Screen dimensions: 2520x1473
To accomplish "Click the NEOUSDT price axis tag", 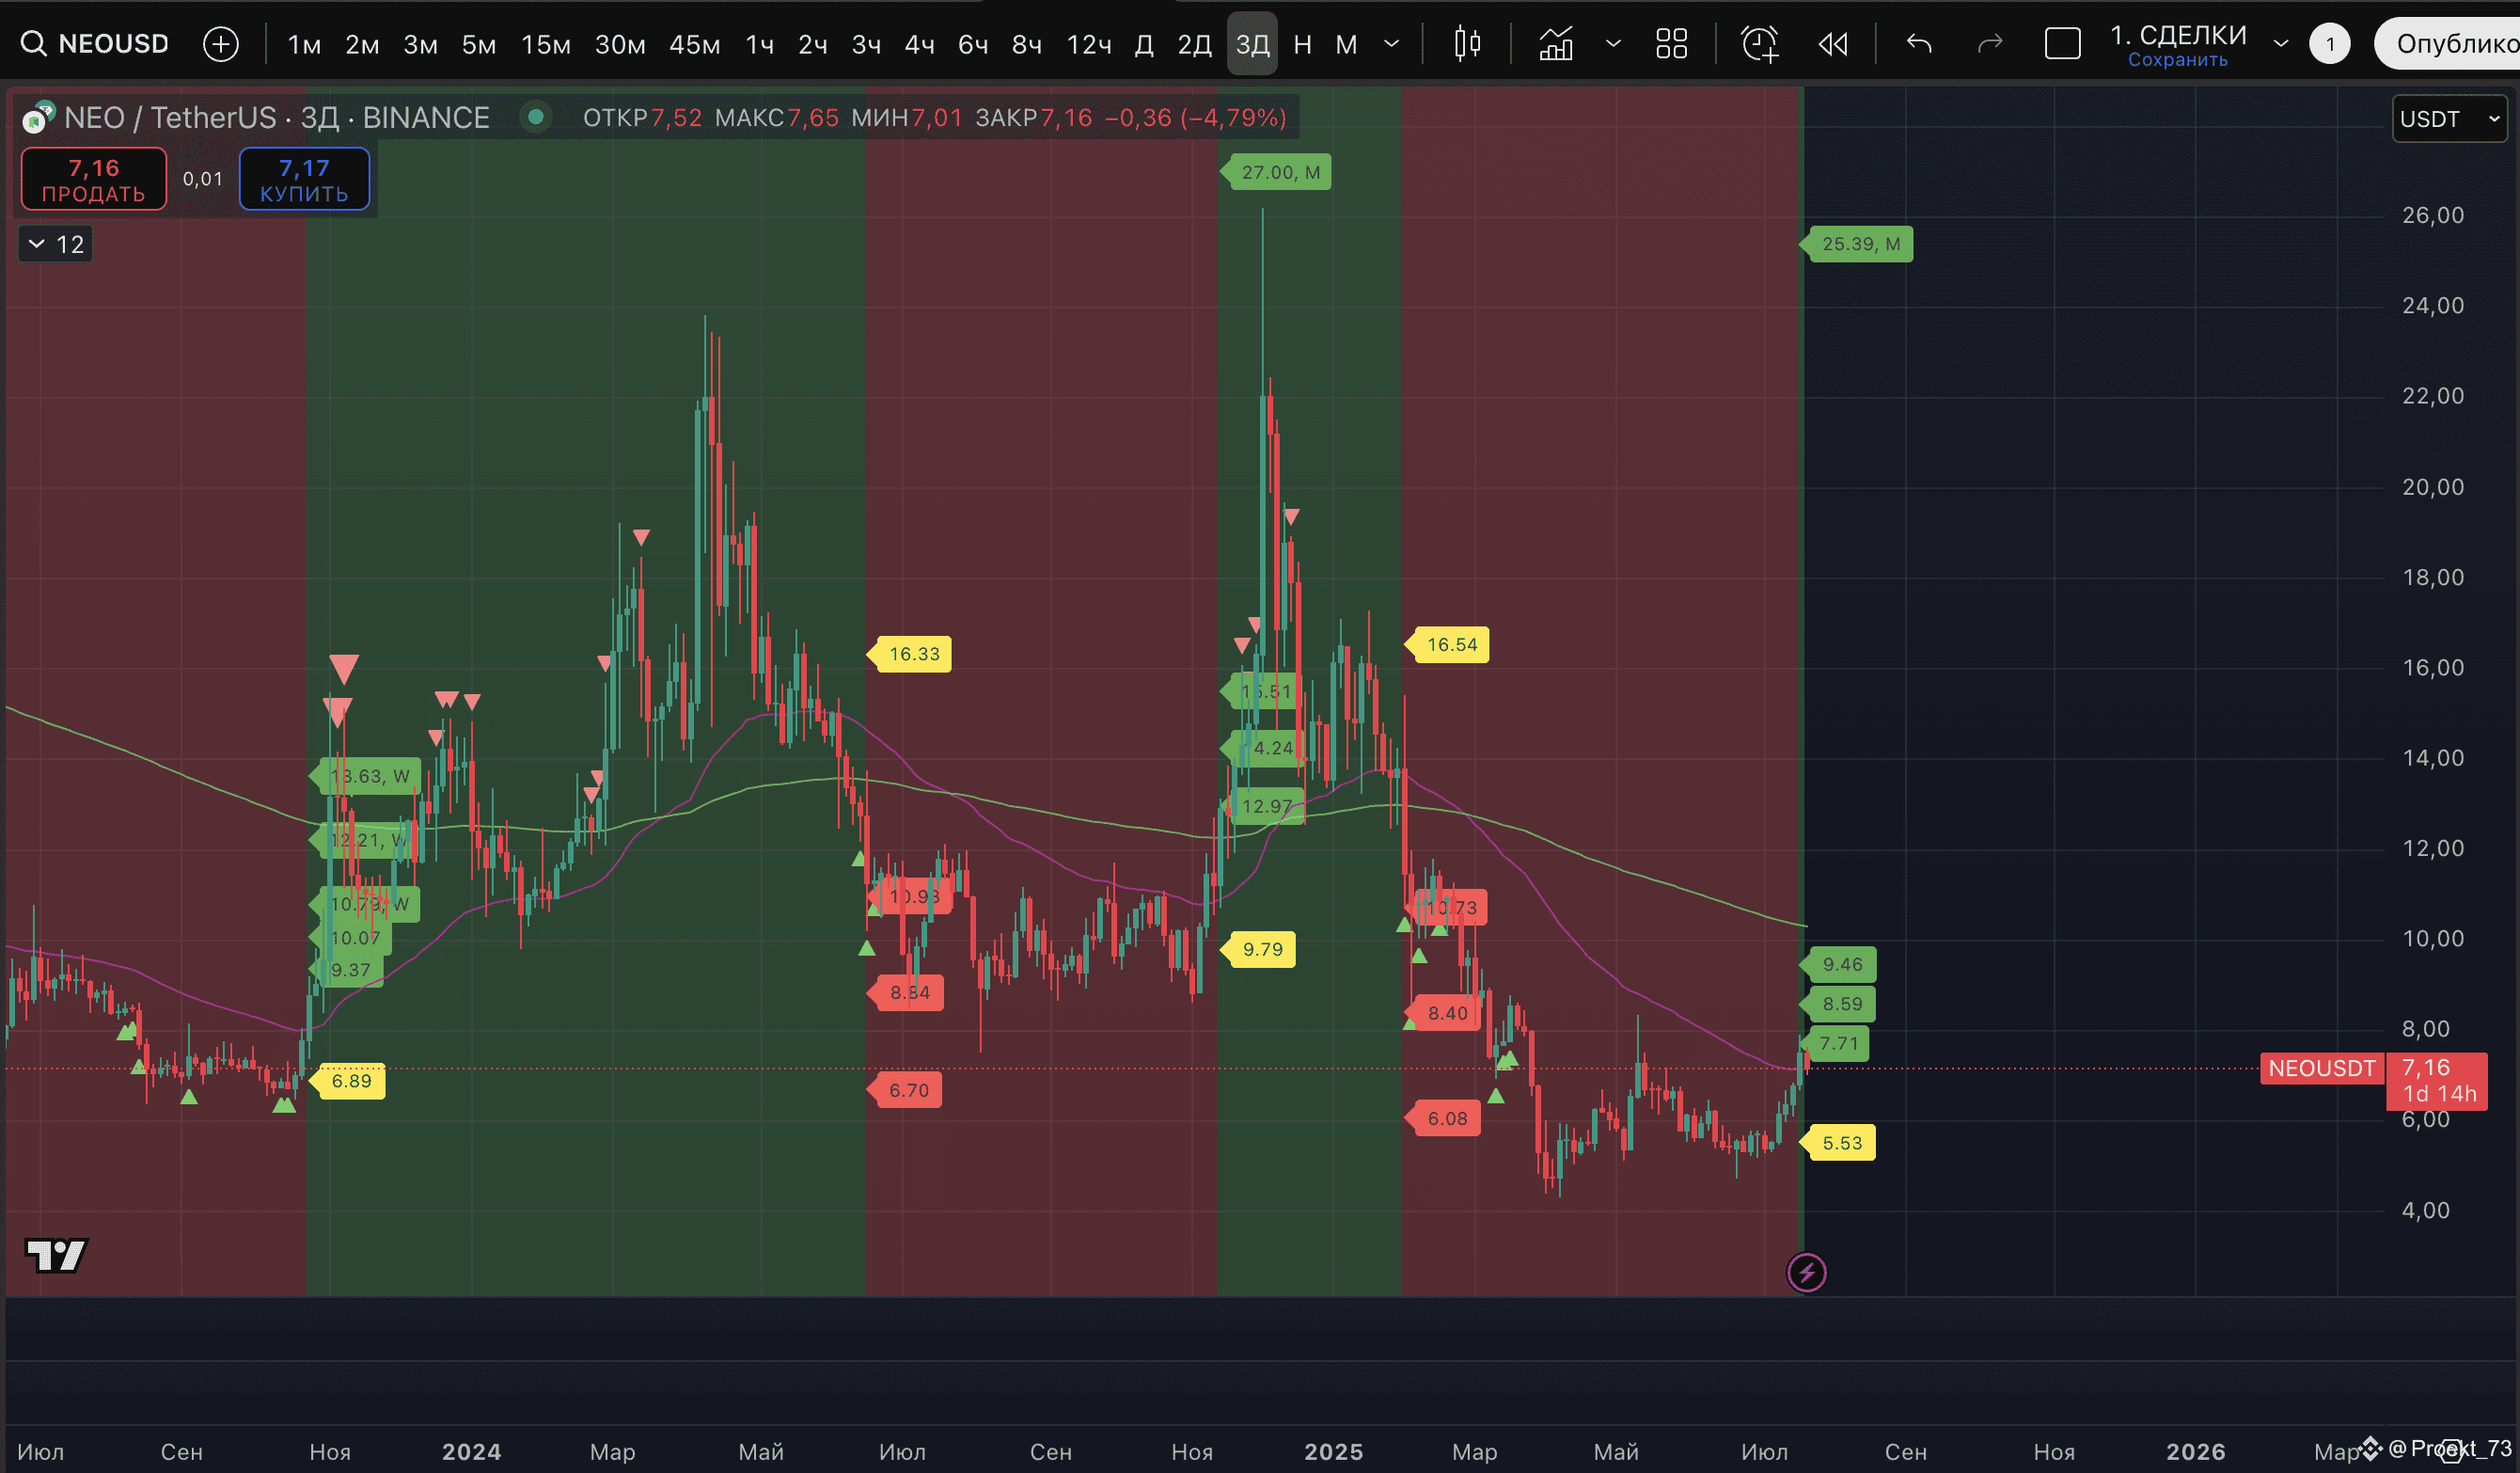I will pyautogui.click(x=2320, y=1068).
